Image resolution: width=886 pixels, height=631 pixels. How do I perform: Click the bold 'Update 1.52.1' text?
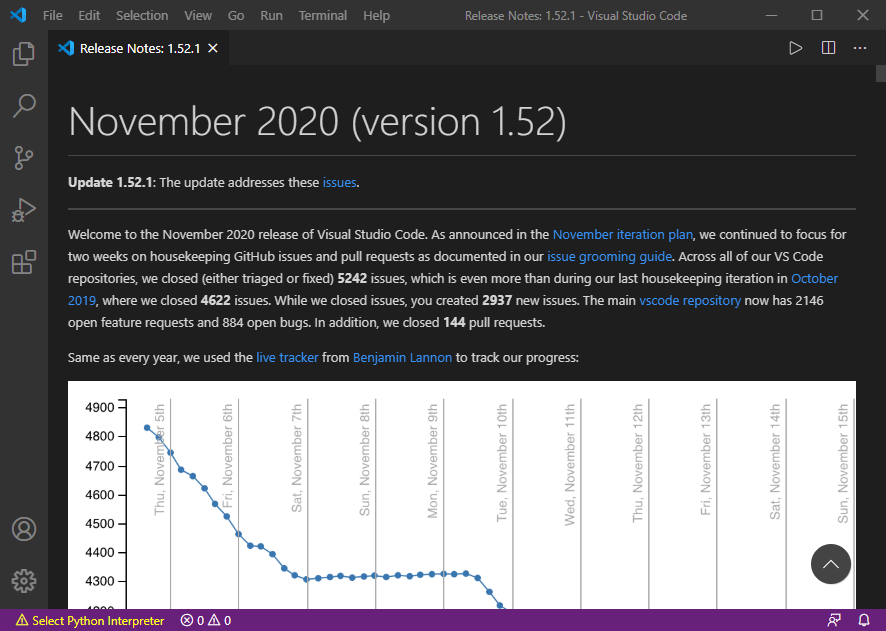(110, 182)
